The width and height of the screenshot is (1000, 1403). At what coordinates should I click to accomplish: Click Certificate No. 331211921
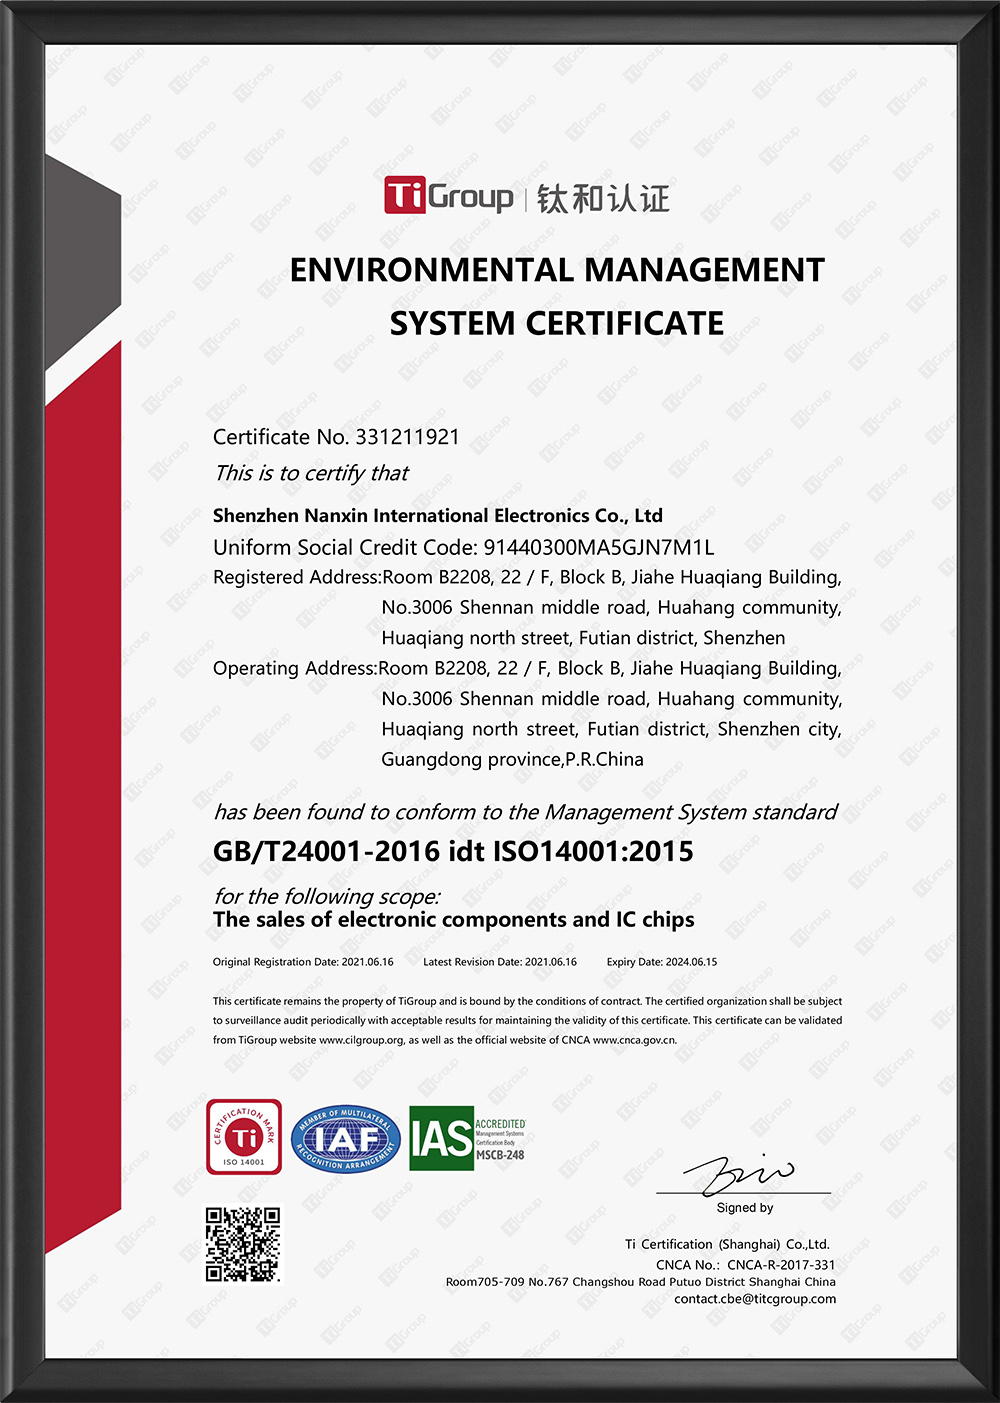click(x=336, y=437)
